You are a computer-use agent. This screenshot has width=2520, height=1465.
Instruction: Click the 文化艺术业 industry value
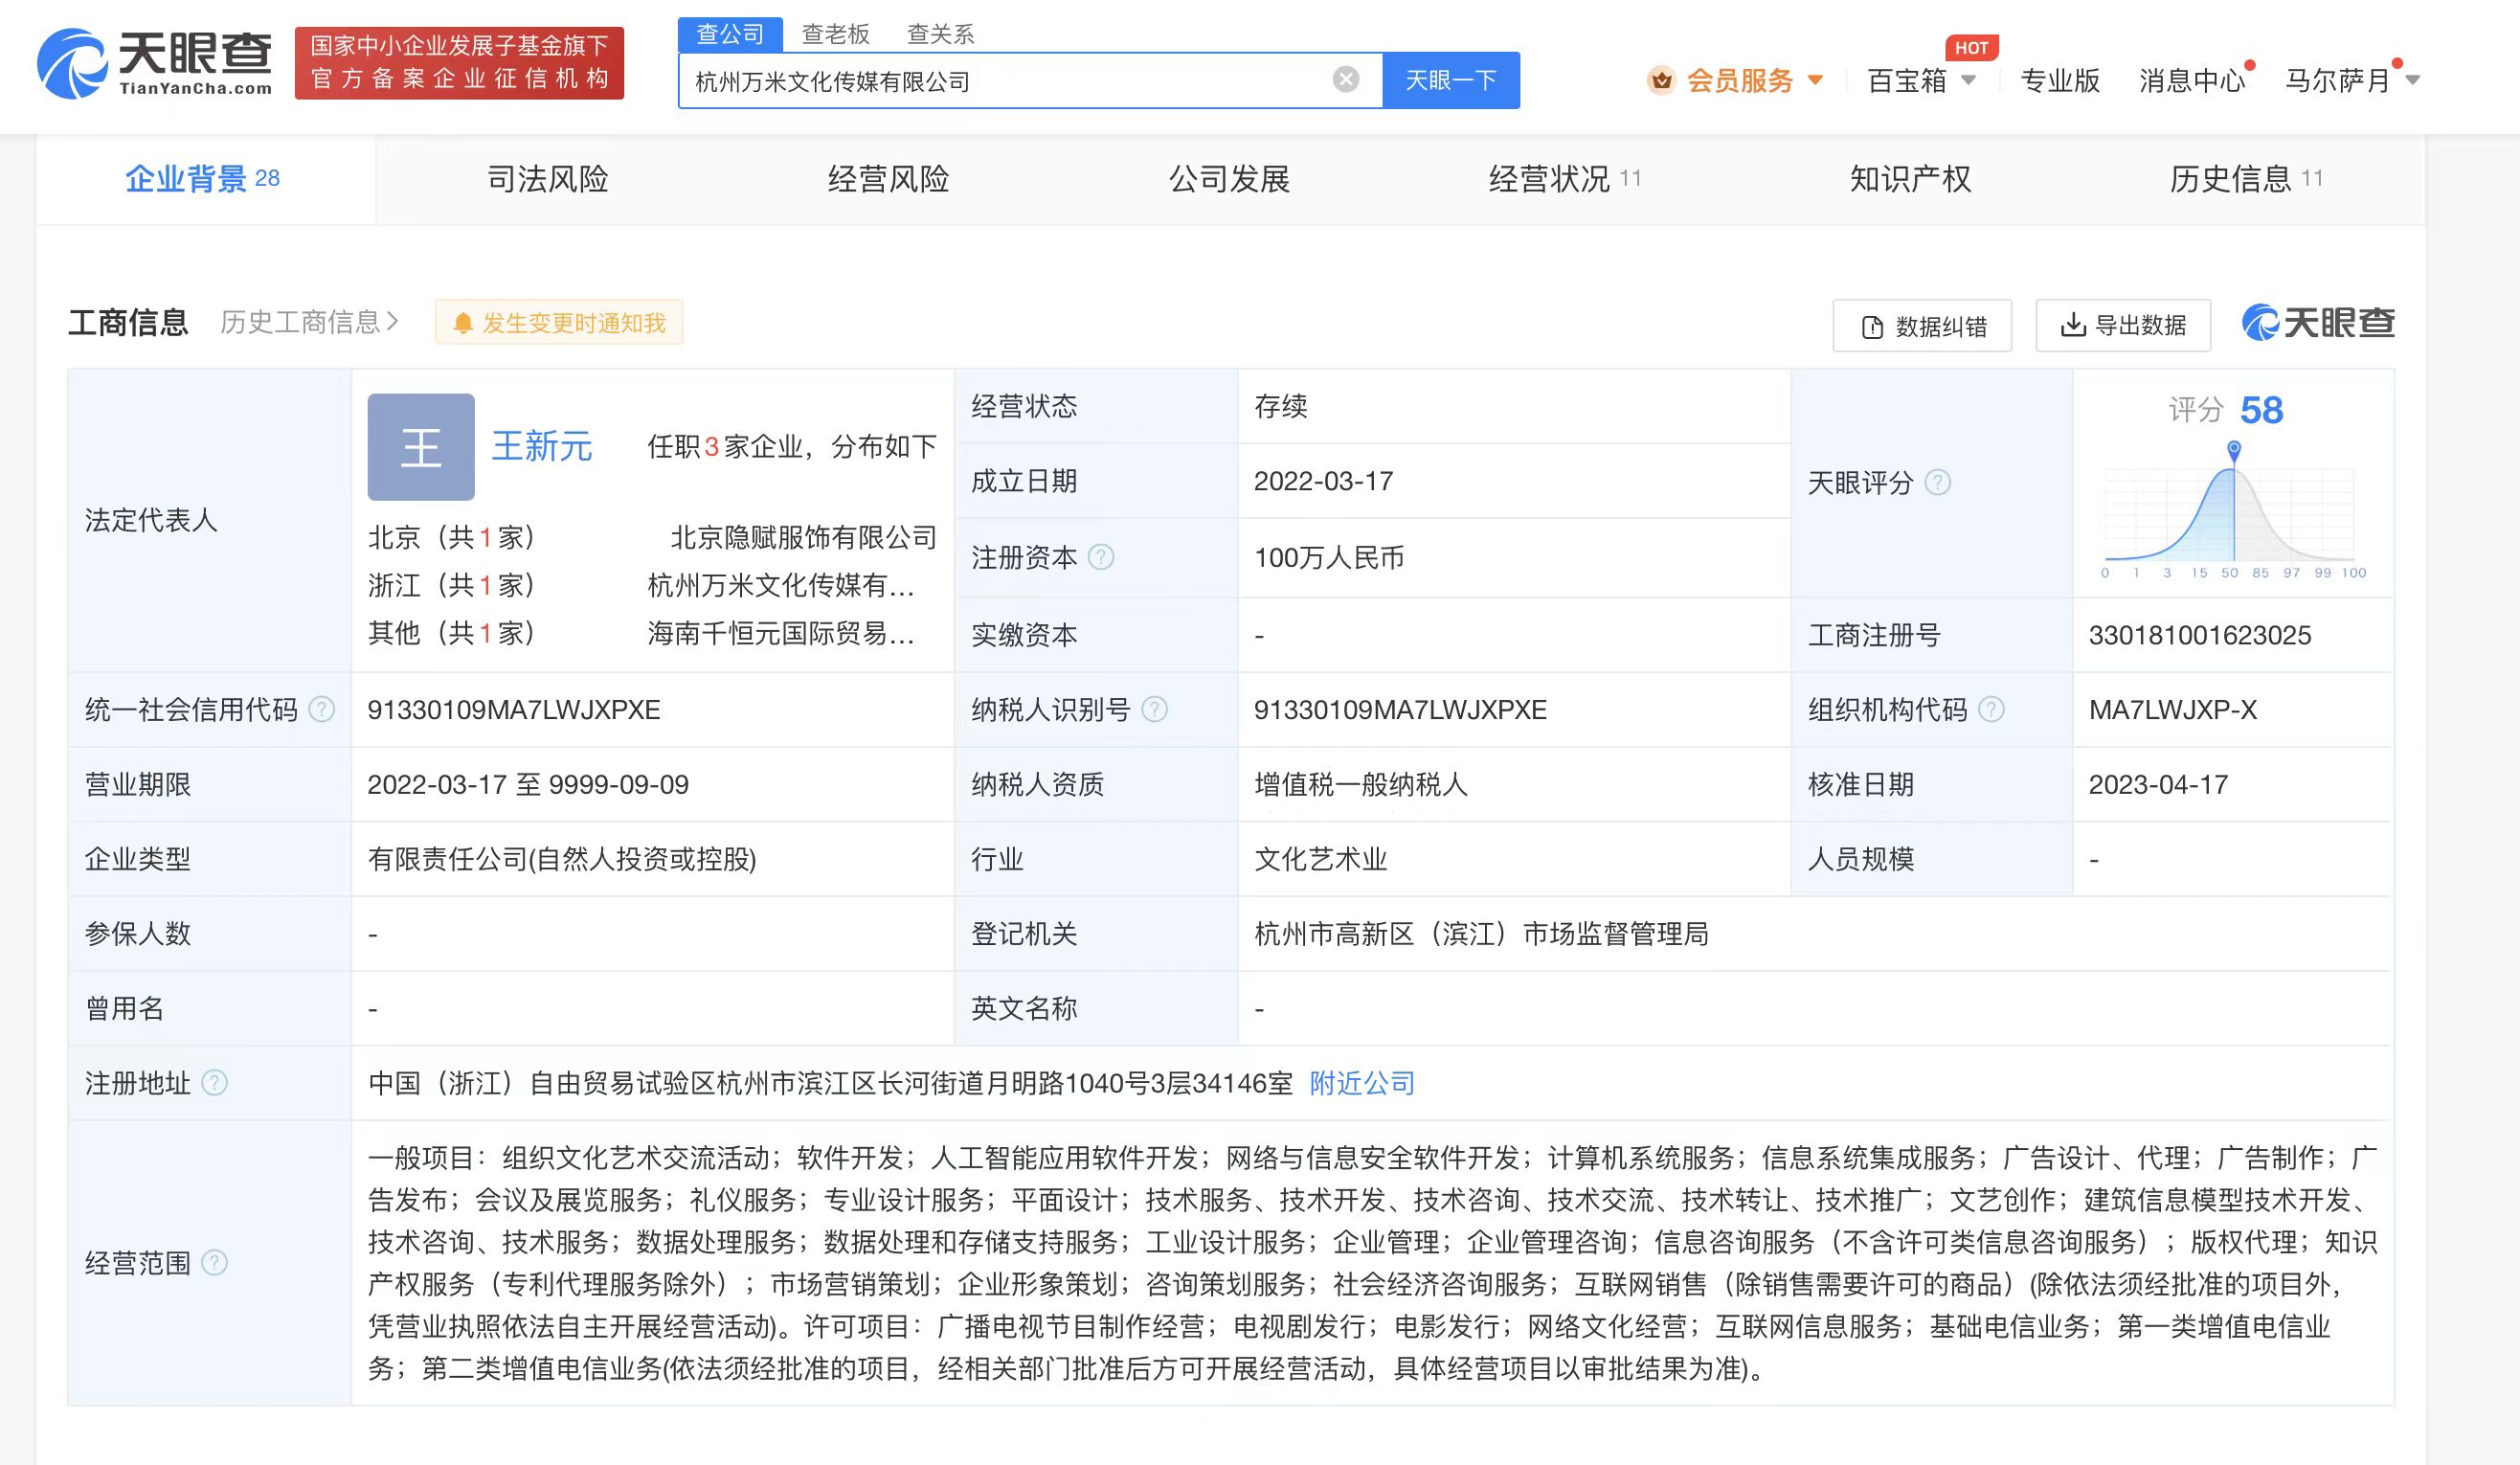click(x=1320, y=859)
